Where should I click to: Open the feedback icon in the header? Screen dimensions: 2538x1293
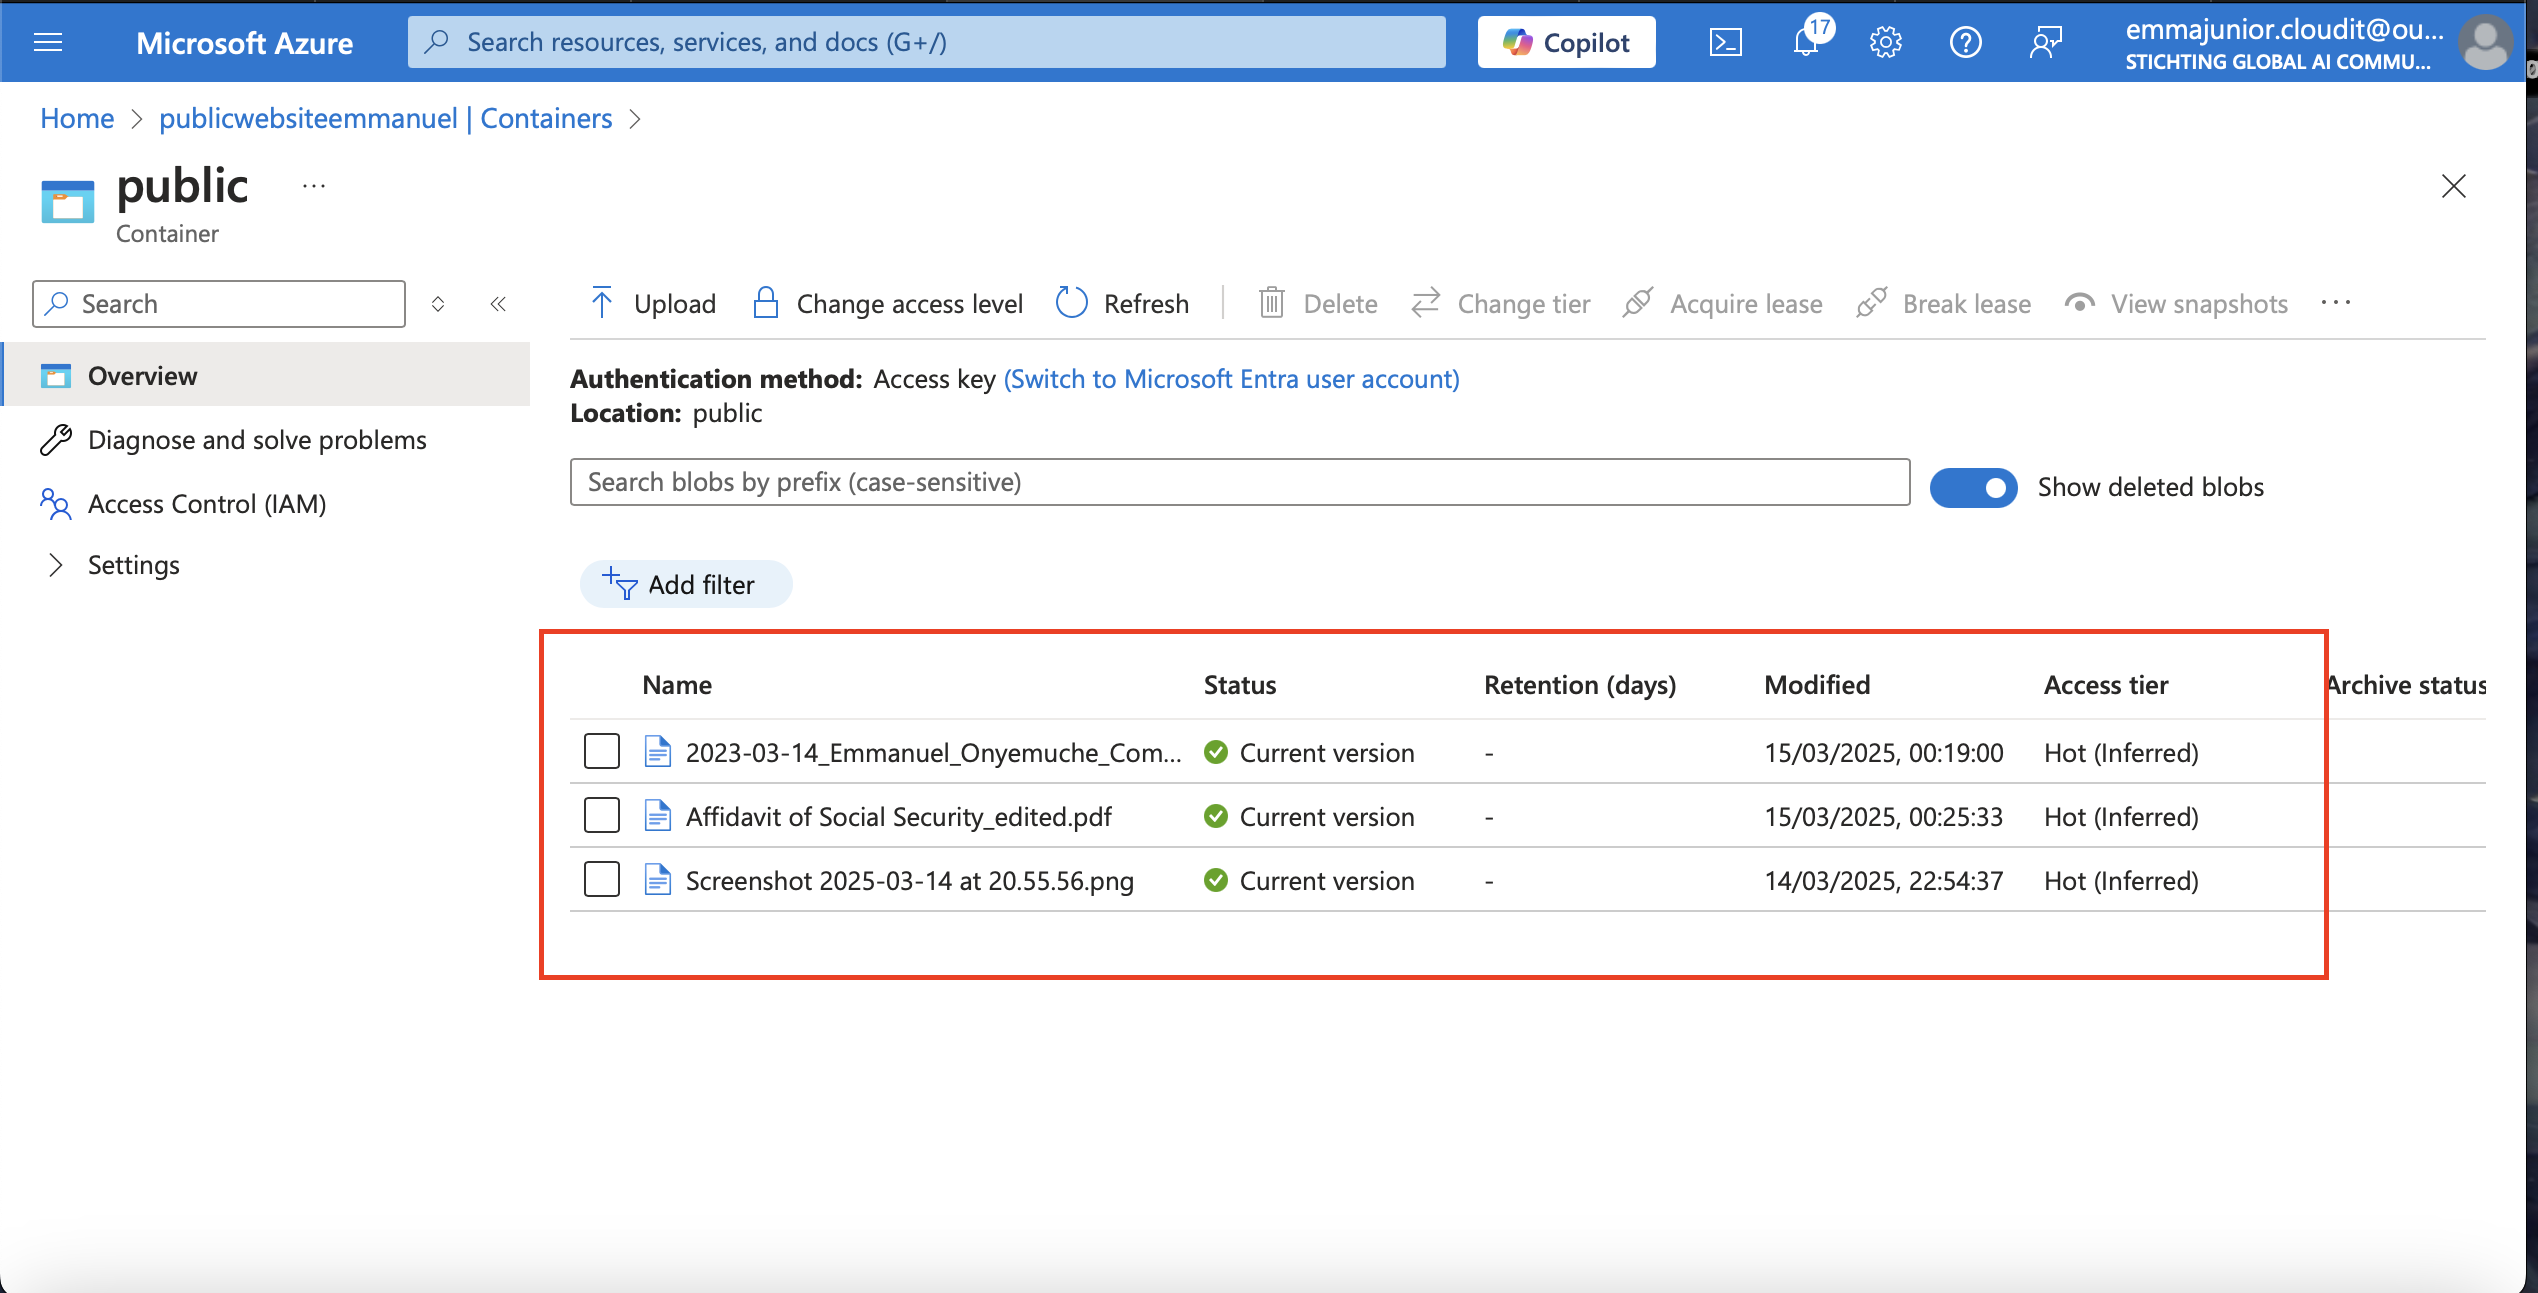[x=2045, y=42]
